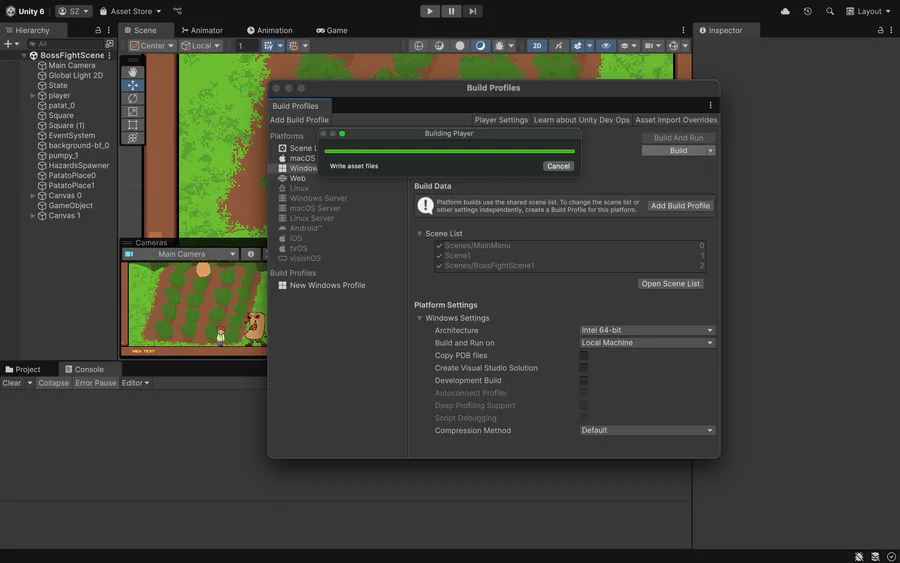
Task: Click the Pause button
Action: pos(451,11)
